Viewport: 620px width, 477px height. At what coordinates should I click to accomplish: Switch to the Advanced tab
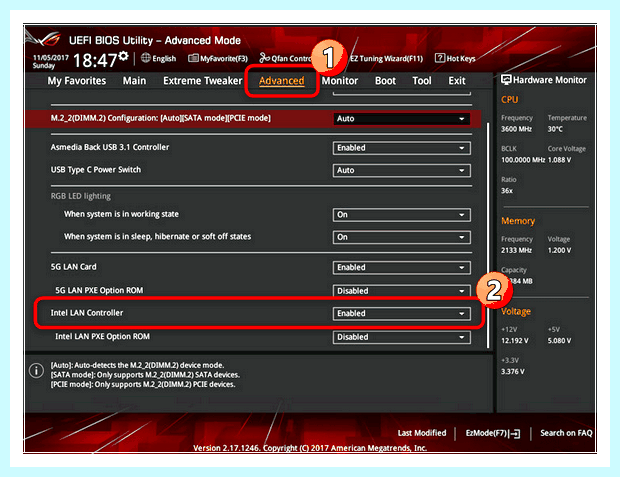(x=282, y=81)
